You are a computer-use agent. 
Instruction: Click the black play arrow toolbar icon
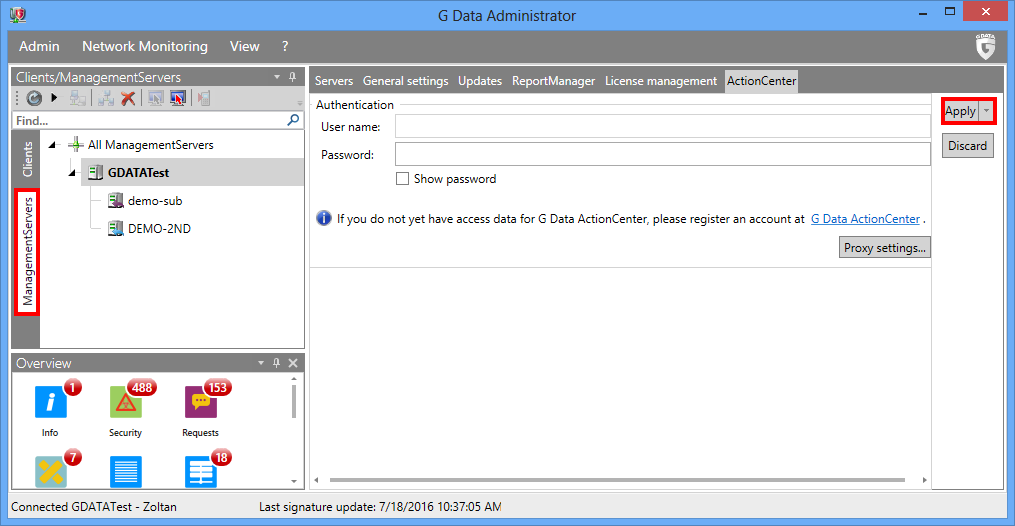54,98
